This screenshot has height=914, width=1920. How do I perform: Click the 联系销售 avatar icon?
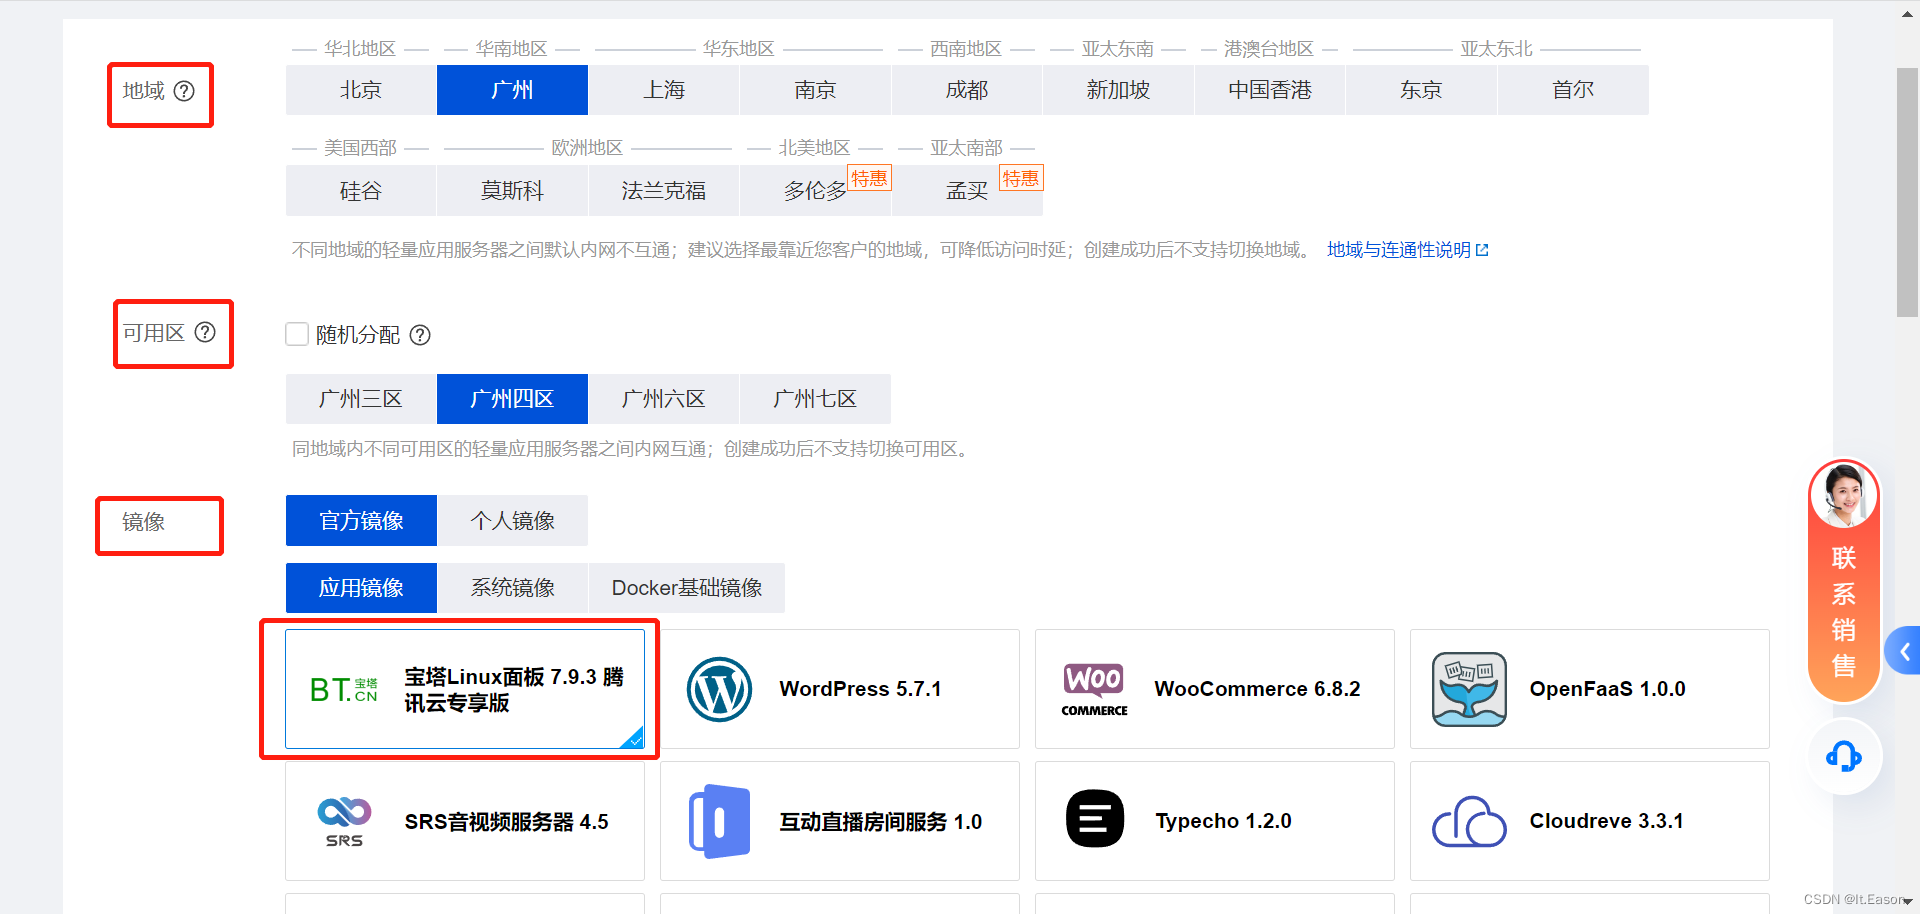pyautogui.click(x=1844, y=494)
